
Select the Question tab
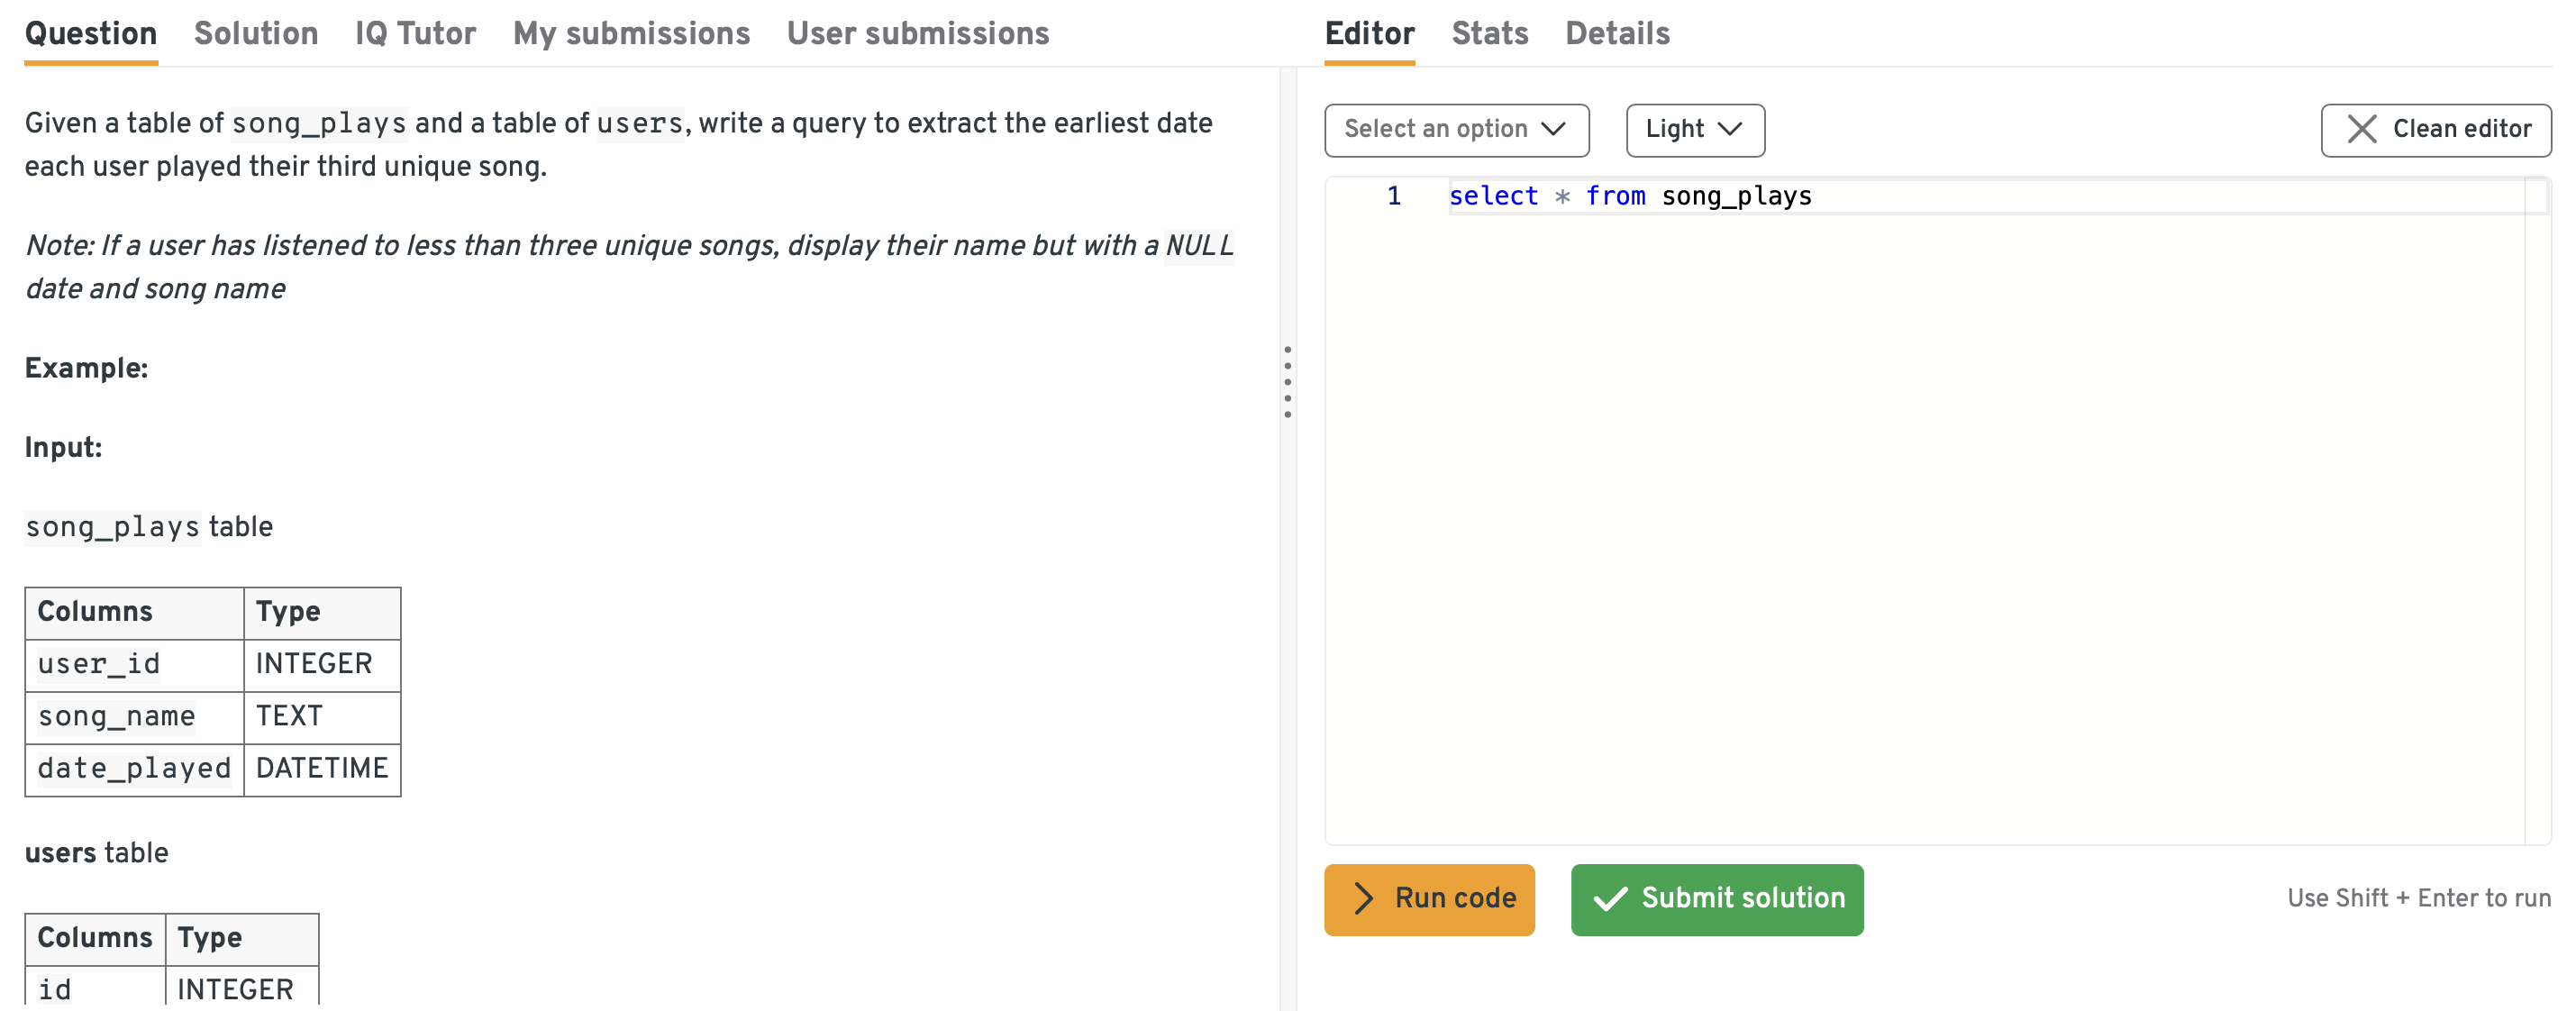coord(91,34)
